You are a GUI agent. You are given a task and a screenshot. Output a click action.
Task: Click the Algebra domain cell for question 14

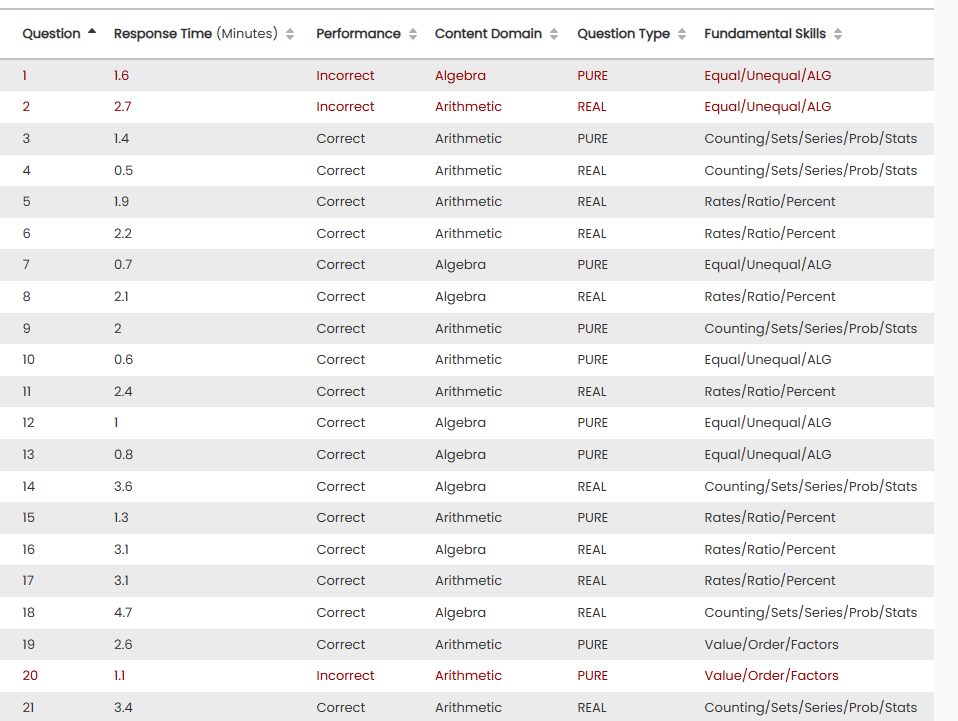click(x=460, y=487)
